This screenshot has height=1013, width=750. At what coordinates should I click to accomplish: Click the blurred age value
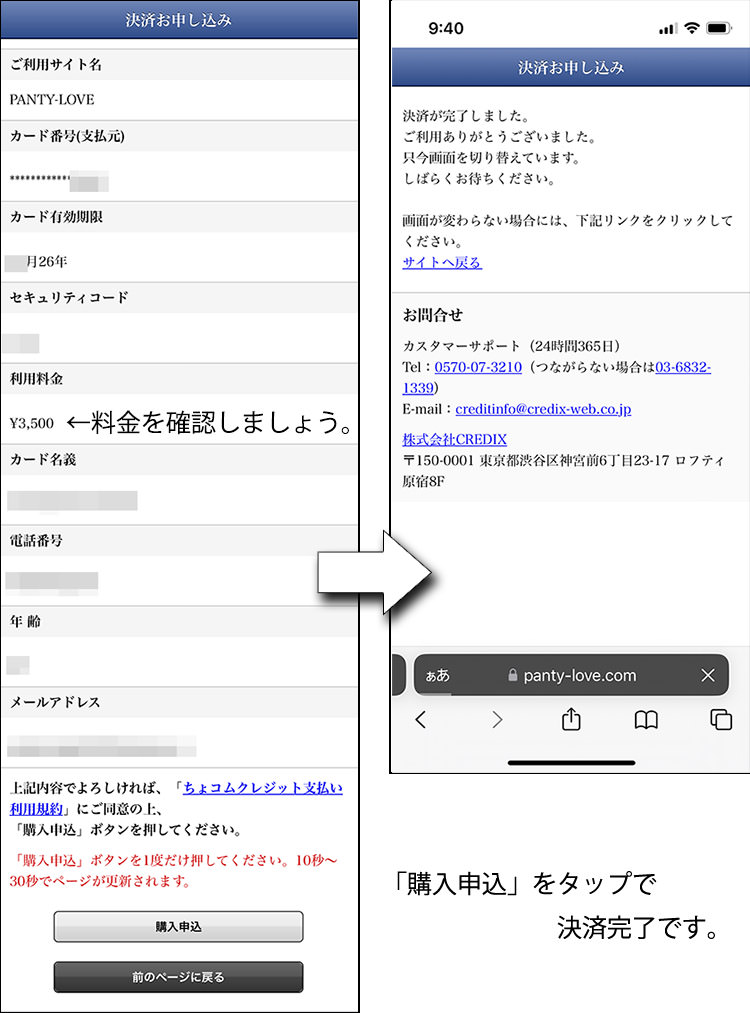click(17, 665)
